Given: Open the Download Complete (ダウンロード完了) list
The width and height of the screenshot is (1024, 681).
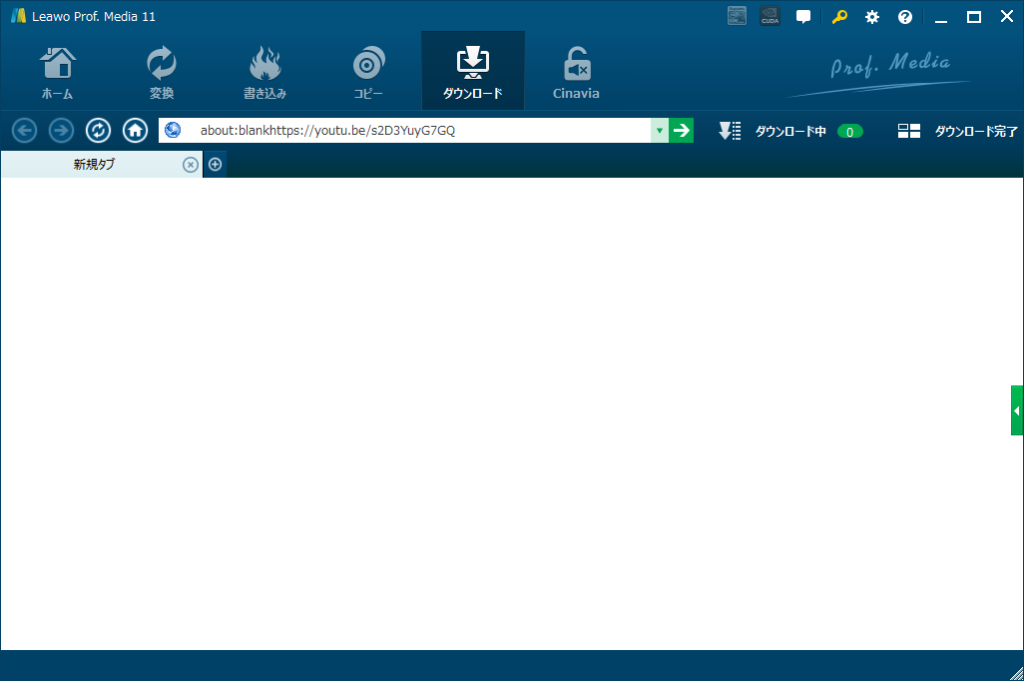Looking at the screenshot, I should point(957,131).
